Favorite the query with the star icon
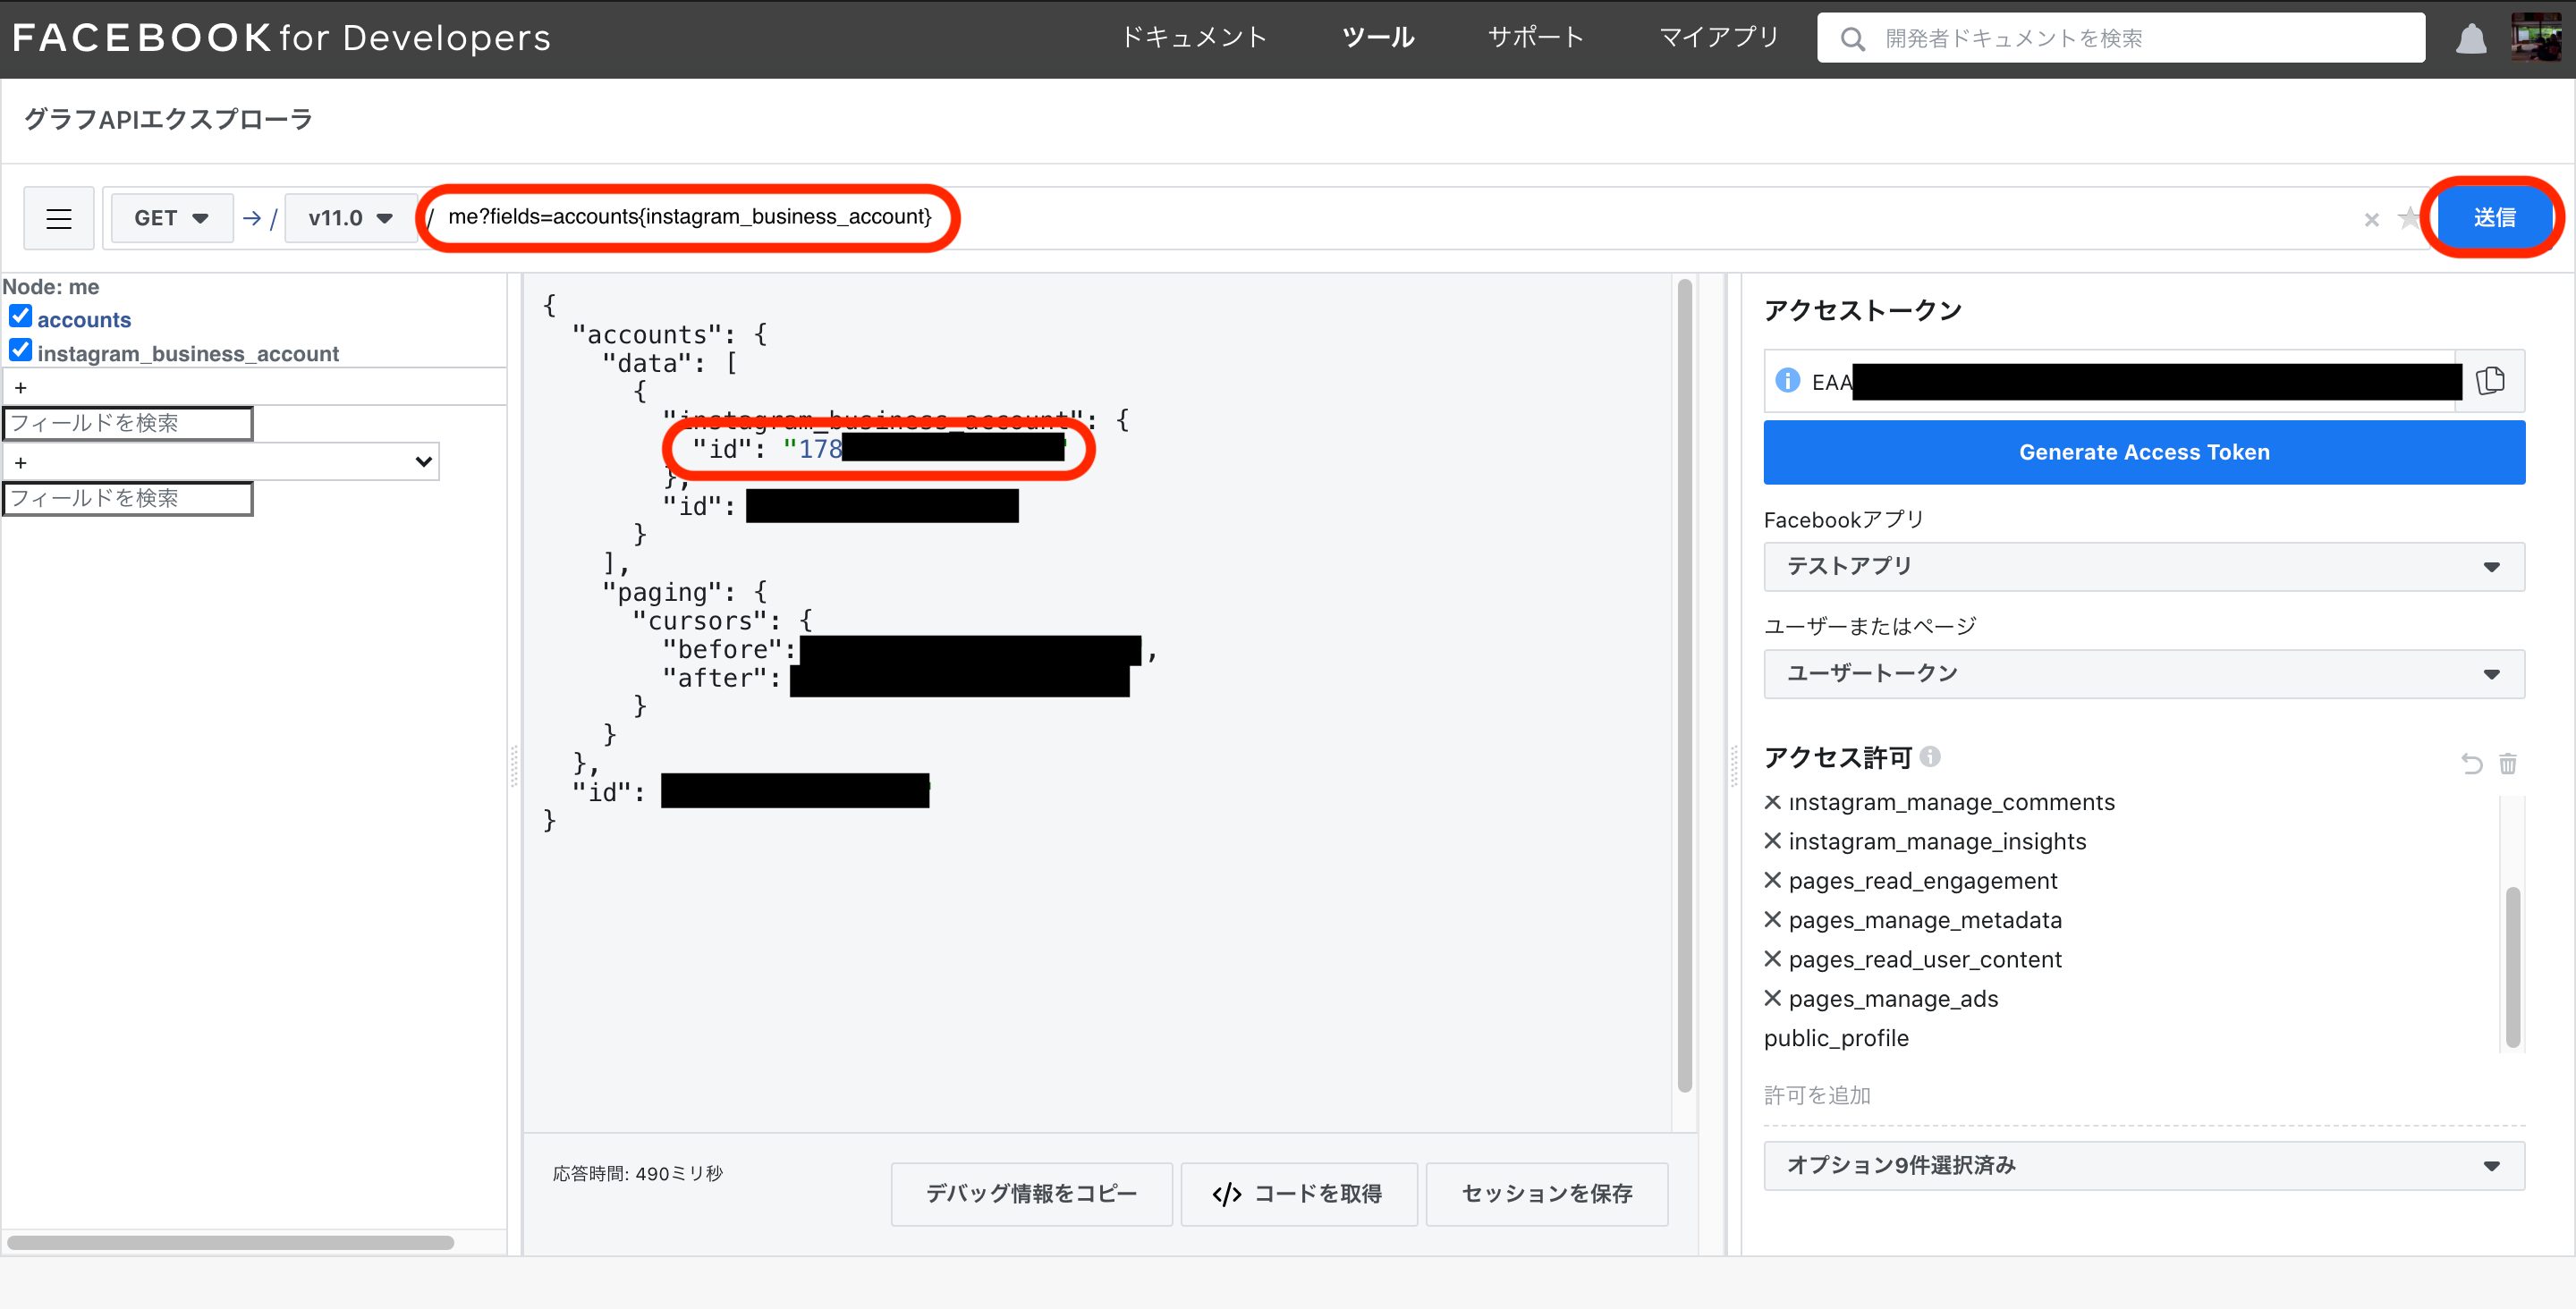This screenshot has width=2576, height=1309. tap(2409, 217)
